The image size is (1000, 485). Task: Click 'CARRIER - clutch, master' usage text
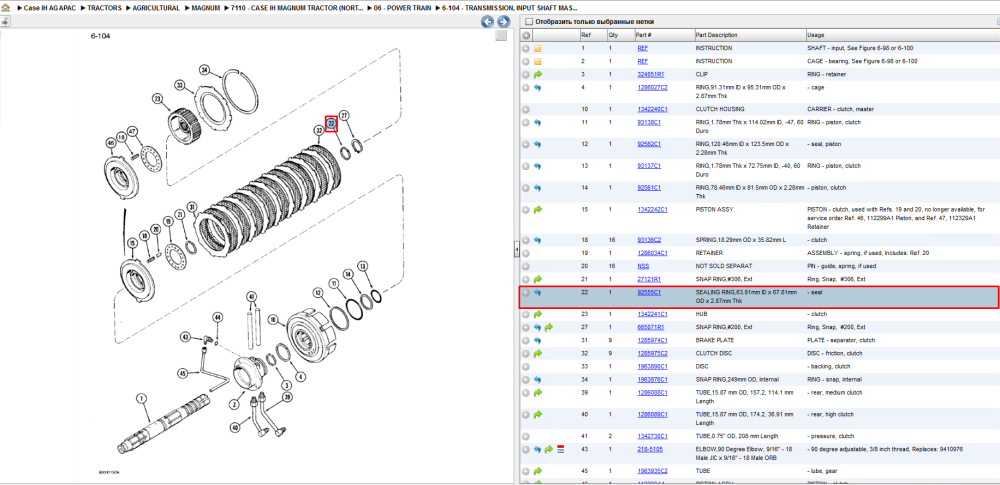pos(836,109)
